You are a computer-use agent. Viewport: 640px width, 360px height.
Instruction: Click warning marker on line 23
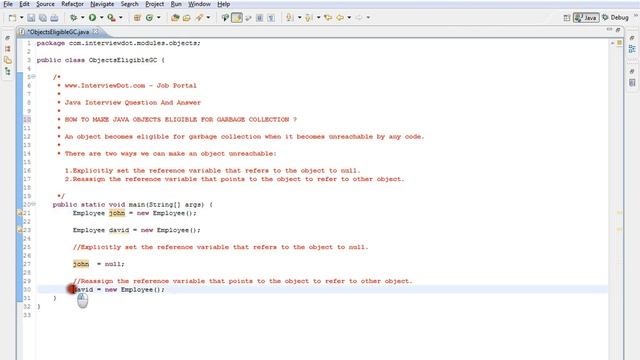(19, 230)
